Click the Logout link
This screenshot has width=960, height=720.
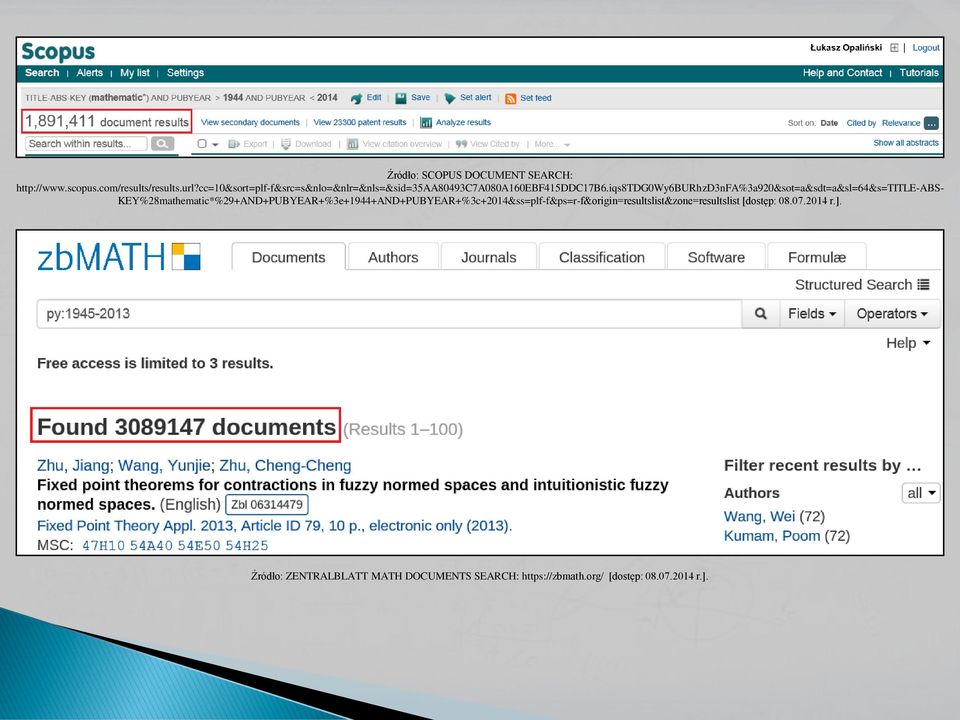[926, 48]
